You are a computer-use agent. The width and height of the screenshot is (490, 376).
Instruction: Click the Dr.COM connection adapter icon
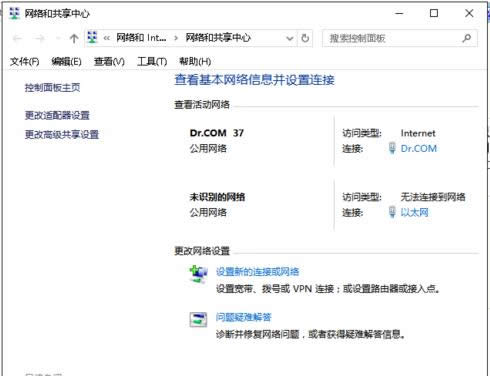coord(392,148)
